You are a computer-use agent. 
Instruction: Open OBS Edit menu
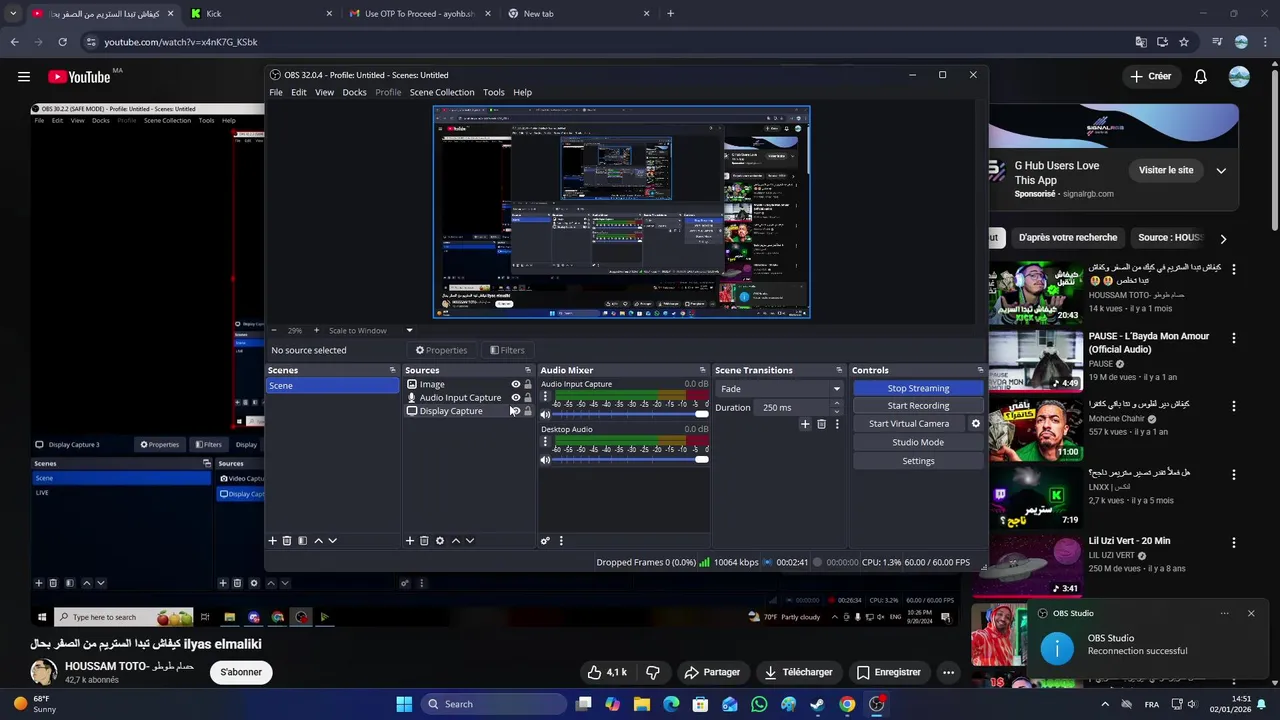pos(299,92)
